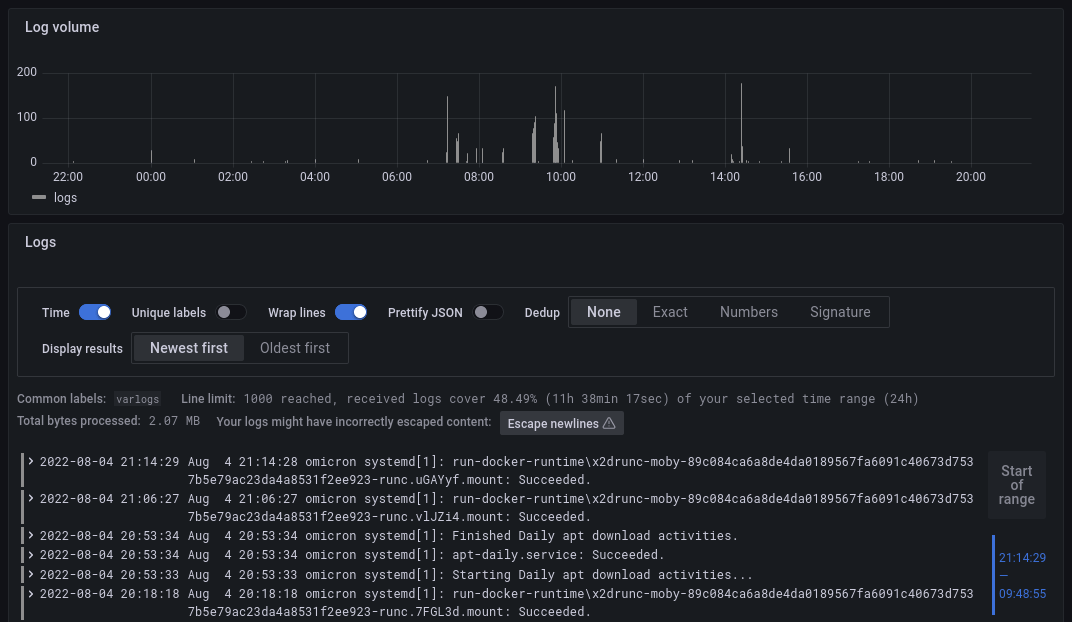The width and height of the screenshot is (1072, 622).
Task: Select the None dedup option
Action: tap(604, 312)
